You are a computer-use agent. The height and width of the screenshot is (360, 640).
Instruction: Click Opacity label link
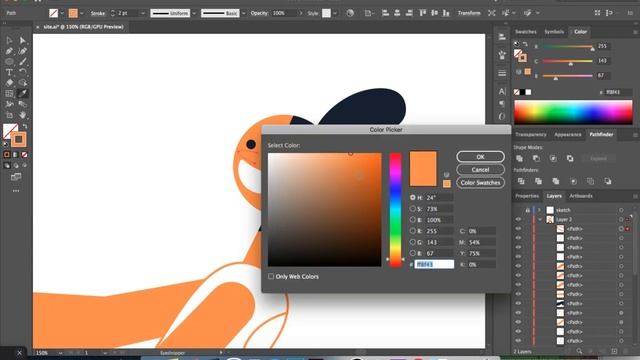(259, 13)
